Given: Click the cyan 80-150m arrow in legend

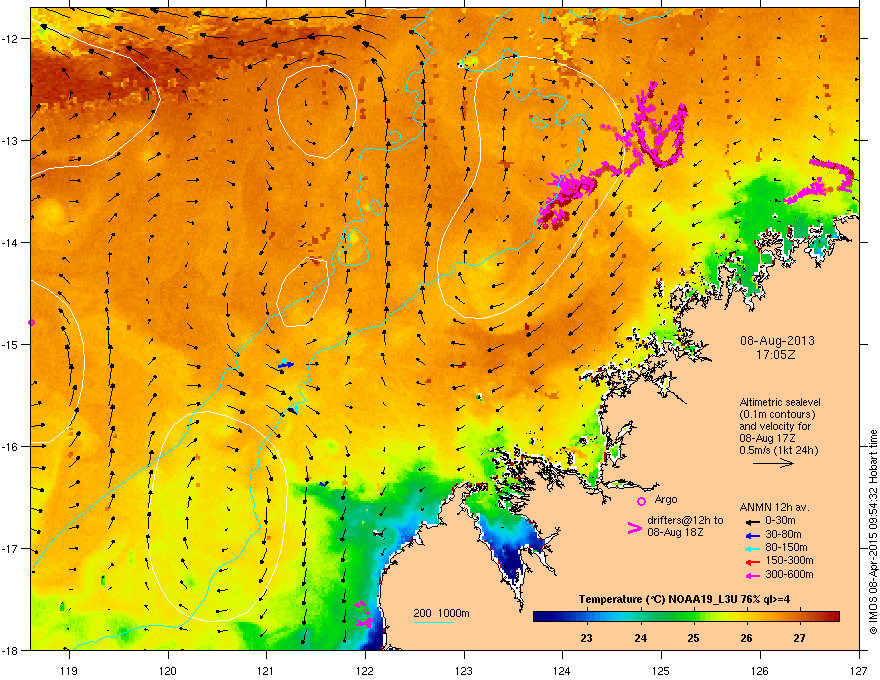Looking at the screenshot, I should click(752, 549).
